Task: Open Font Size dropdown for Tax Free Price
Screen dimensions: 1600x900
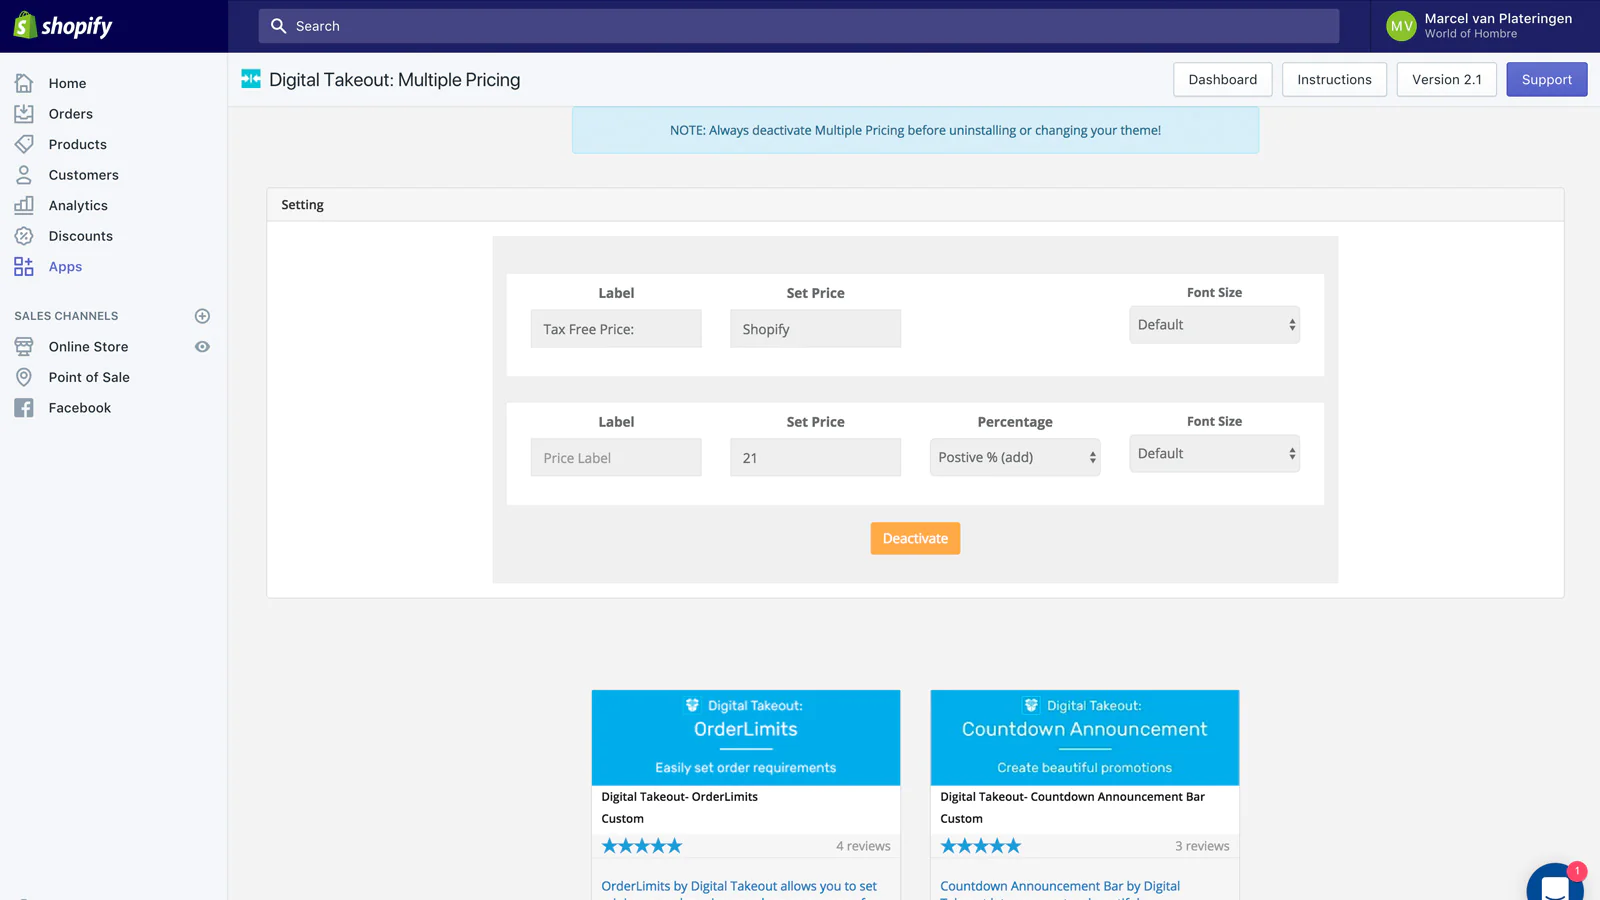Action: (x=1214, y=325)
